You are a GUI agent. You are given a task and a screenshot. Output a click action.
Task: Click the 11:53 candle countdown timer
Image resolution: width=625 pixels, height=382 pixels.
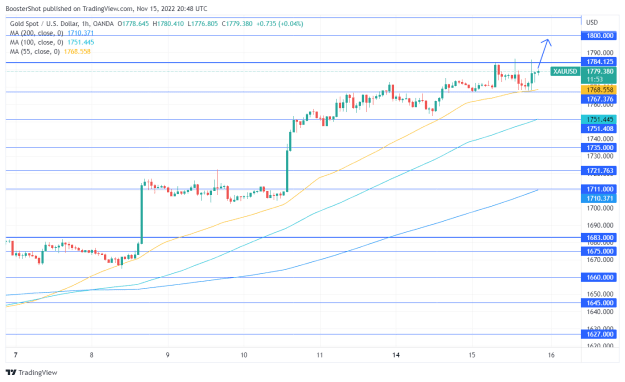click(x=595, y=79)
